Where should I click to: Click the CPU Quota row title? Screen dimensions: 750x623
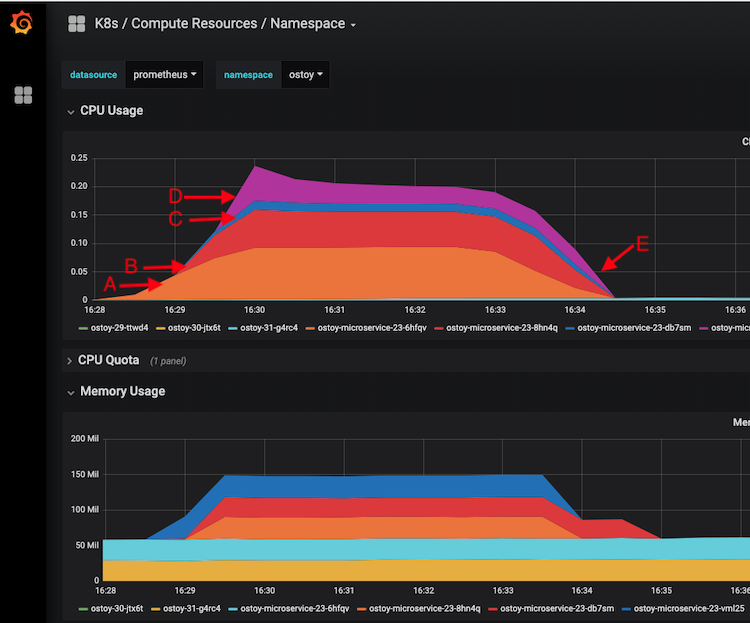click(x=109, y=360)
